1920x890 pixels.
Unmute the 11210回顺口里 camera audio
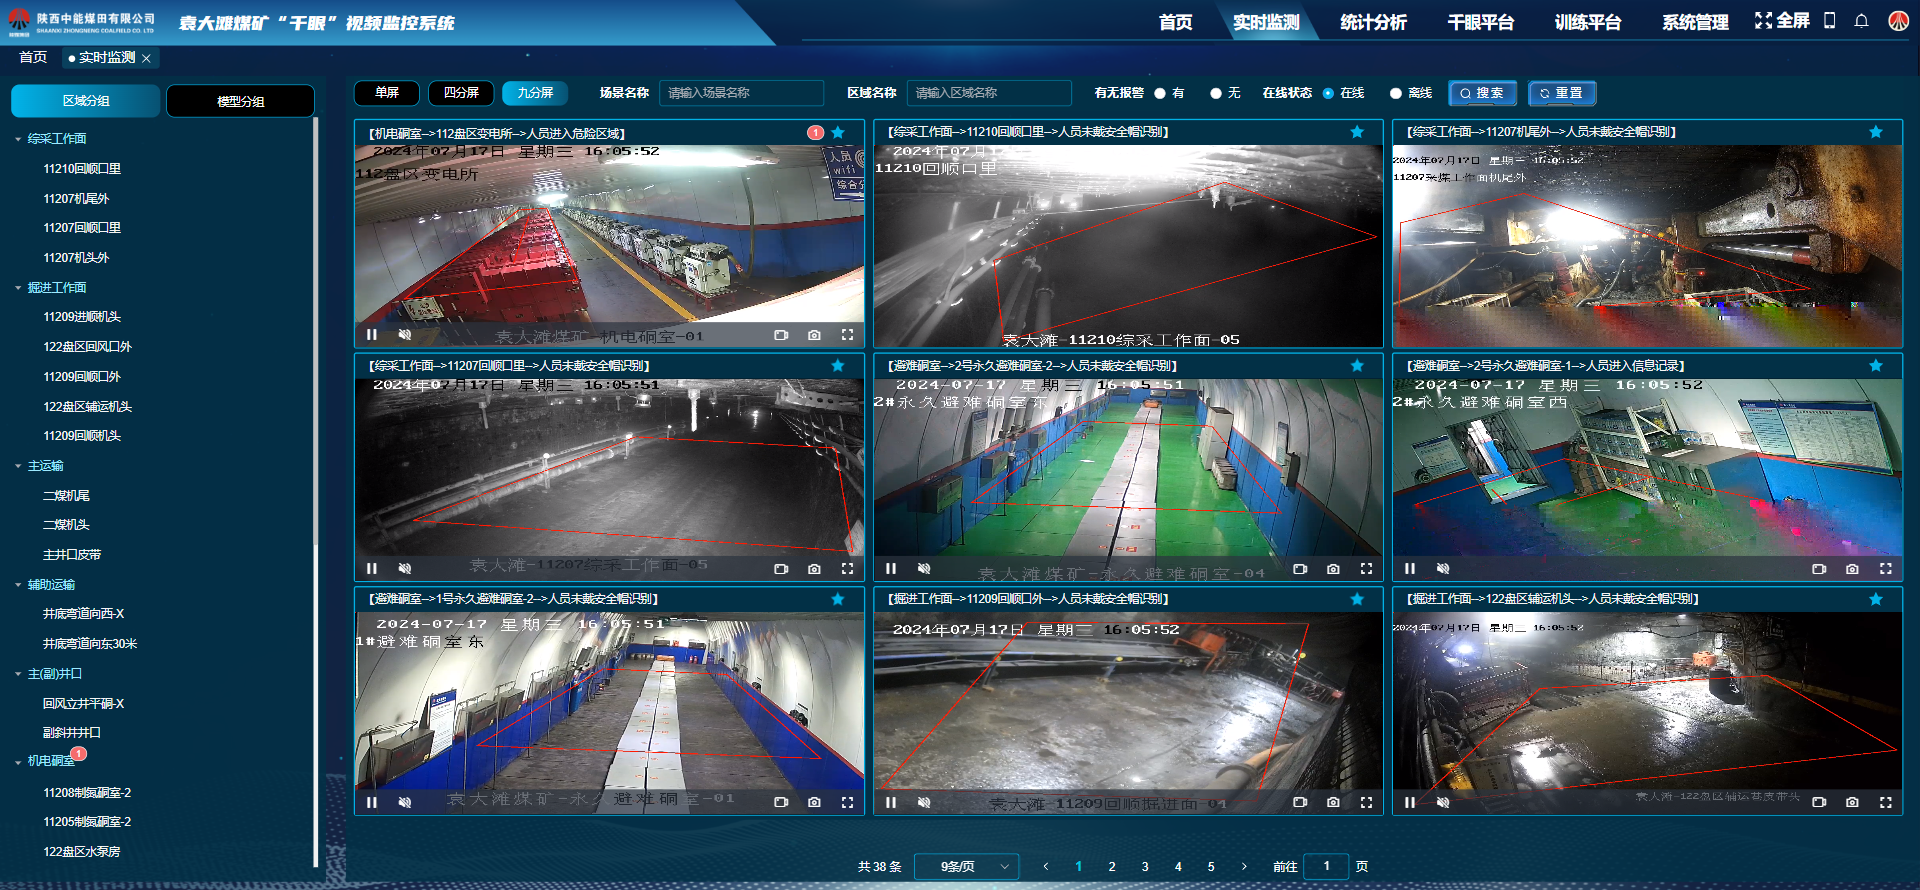[924, 335]
